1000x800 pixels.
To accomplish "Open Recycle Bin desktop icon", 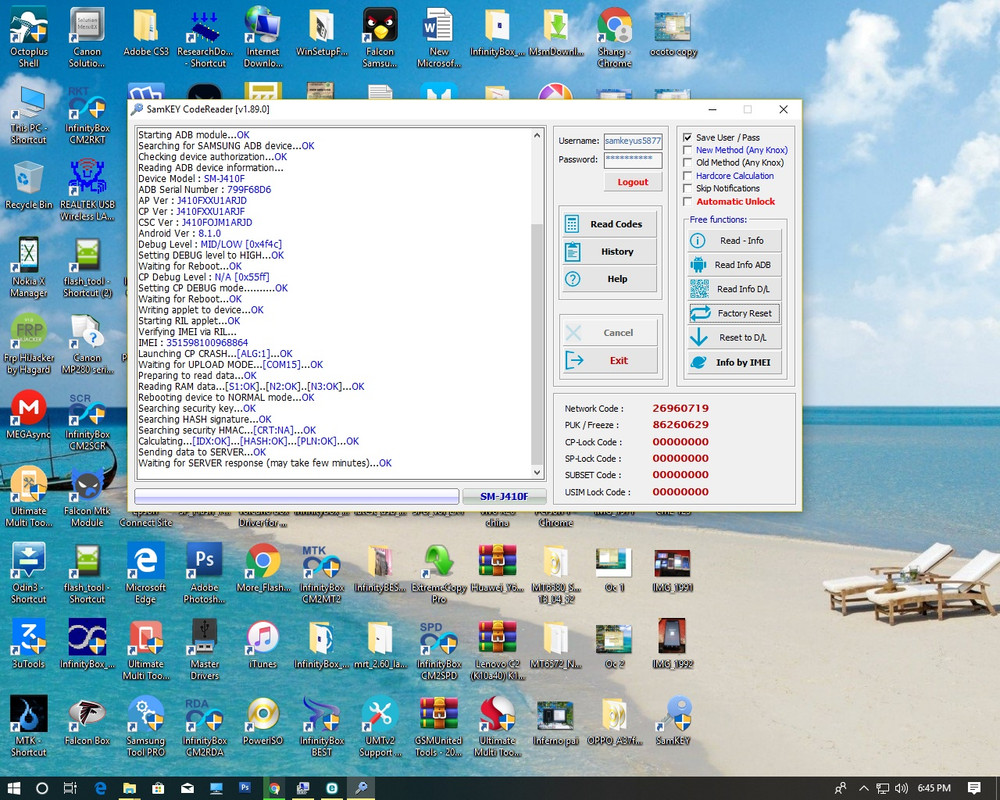I will coord(29,185).
